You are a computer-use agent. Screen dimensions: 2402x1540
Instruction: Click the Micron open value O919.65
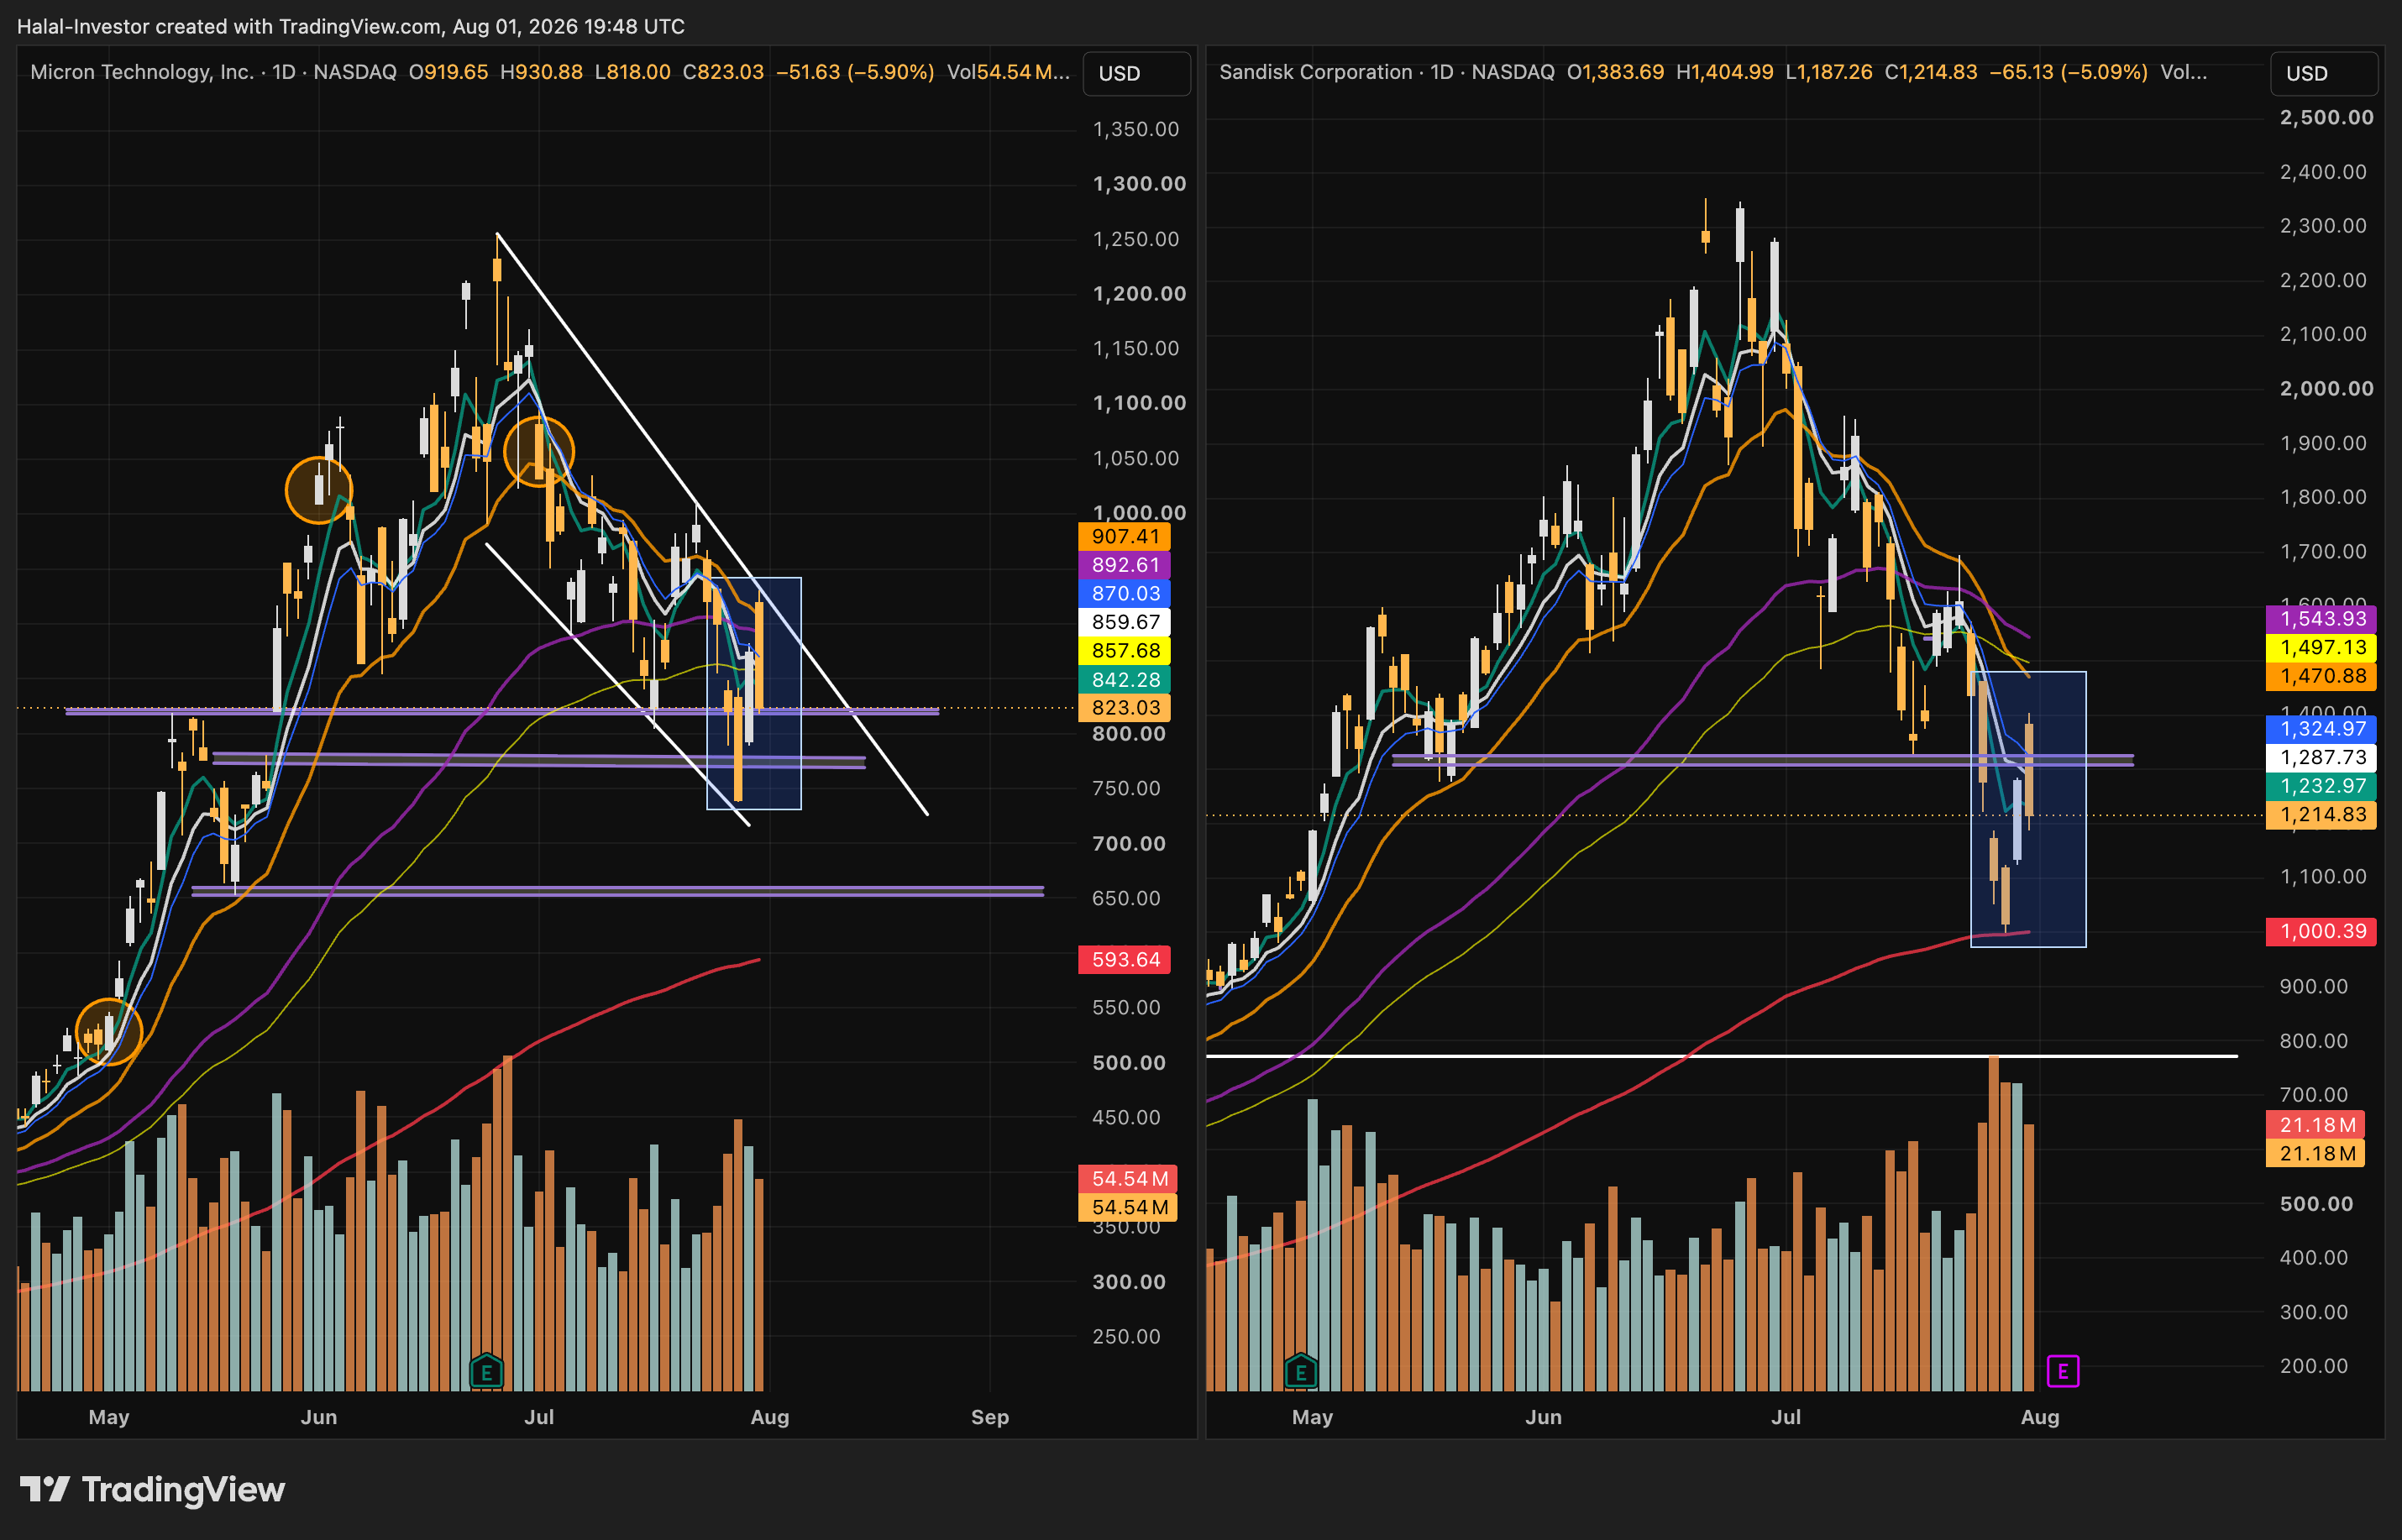(x=448, y=72)
